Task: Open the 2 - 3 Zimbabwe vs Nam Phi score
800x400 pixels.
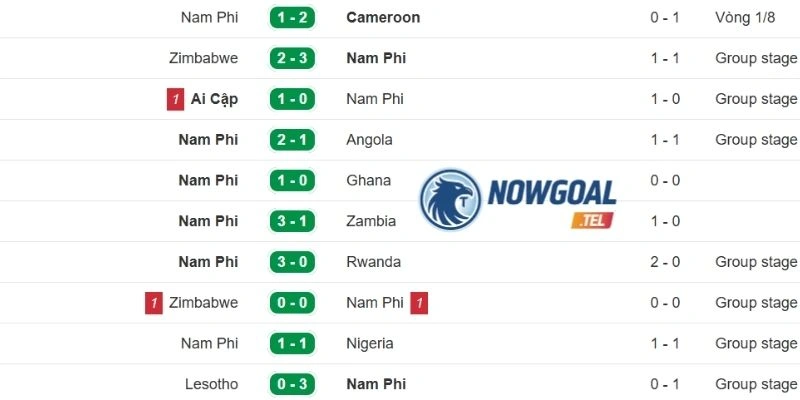Action: point(292,58)
